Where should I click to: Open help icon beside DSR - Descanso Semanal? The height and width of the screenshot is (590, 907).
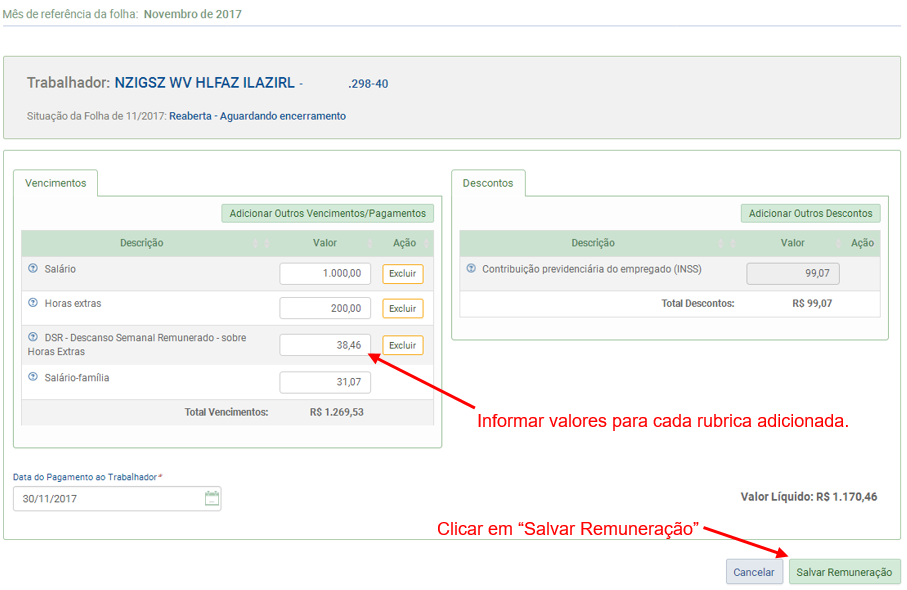pyautogui.click(x=33, y=337)
